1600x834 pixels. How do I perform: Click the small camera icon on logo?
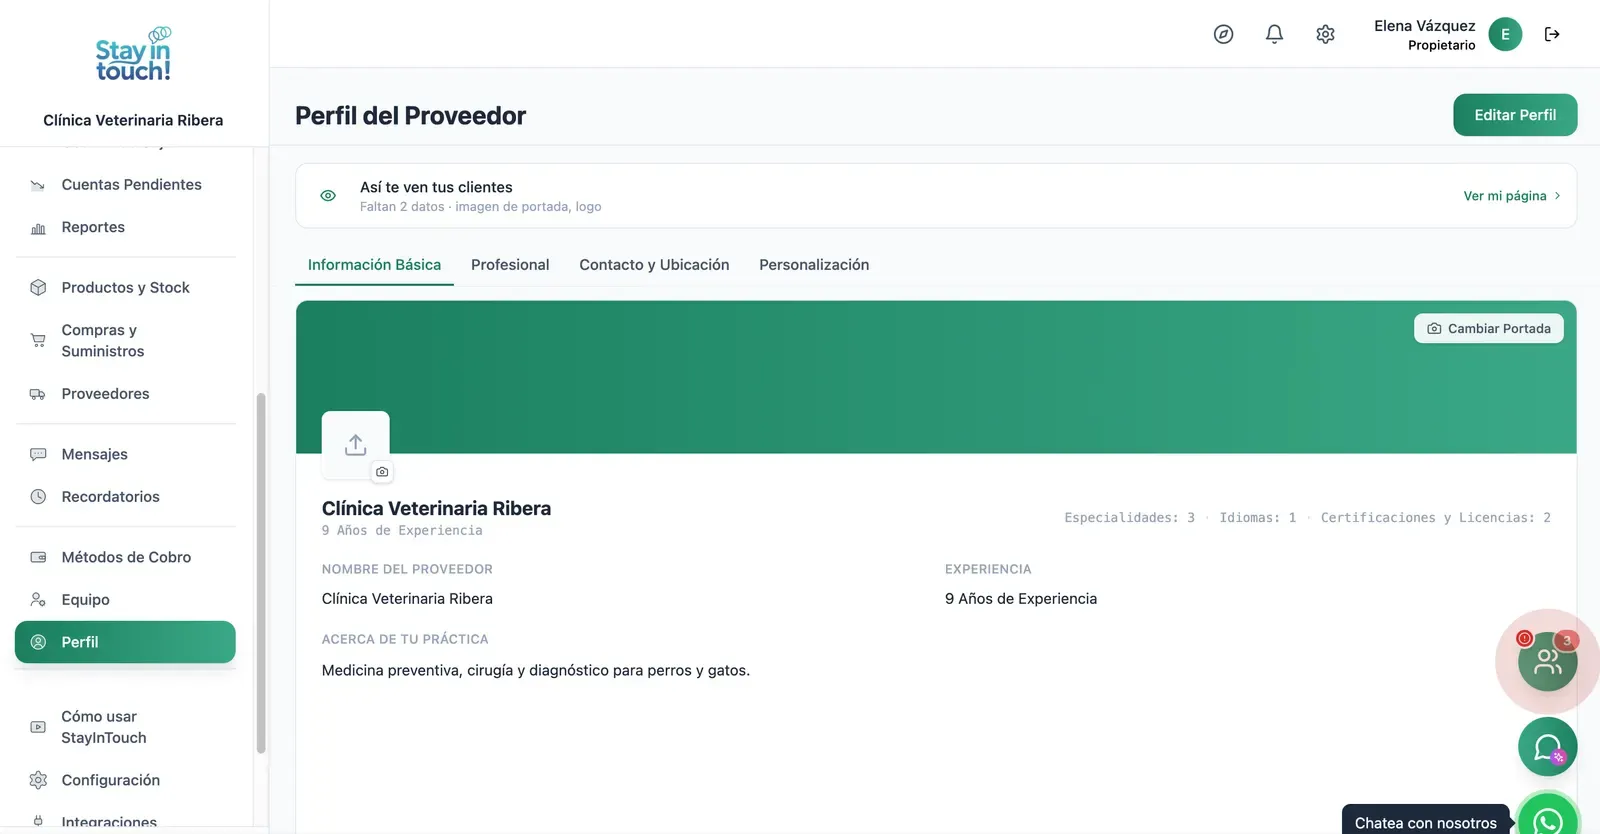point(382,472)
